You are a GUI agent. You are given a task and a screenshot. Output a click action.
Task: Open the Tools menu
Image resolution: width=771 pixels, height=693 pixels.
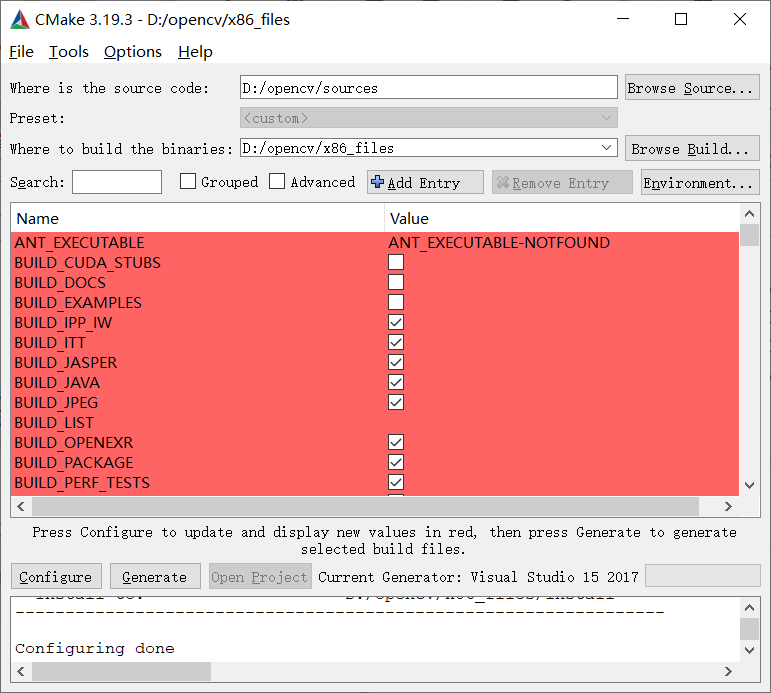pyautogui.click(x=69, y=52)
